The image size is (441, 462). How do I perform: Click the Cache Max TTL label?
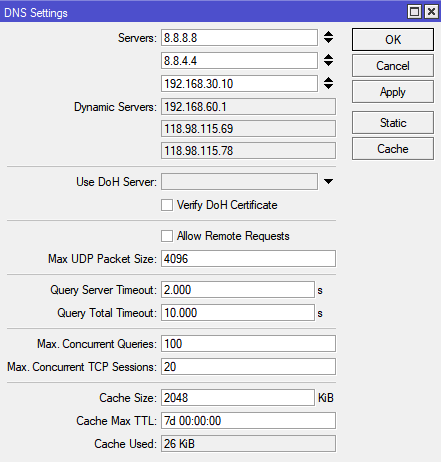pos(116,421)
